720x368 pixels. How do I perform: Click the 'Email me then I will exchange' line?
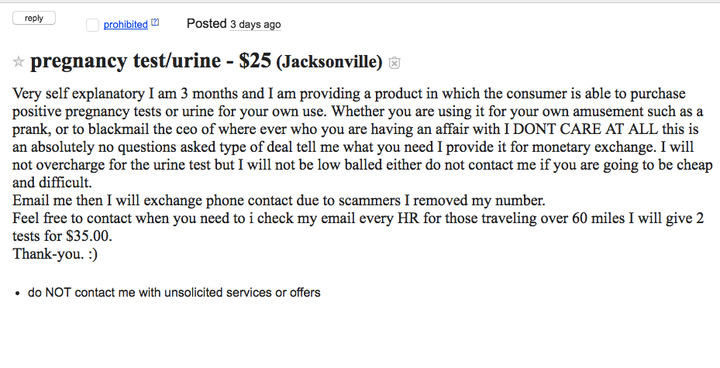pos(279,200)
